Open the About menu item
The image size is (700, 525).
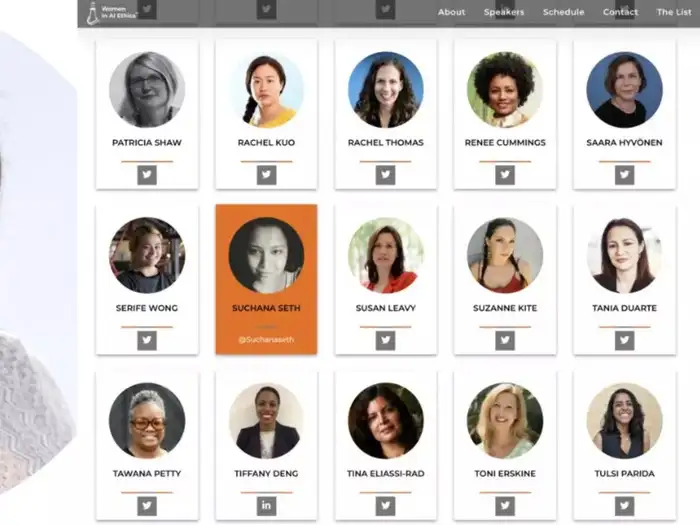tap(451, 12)
